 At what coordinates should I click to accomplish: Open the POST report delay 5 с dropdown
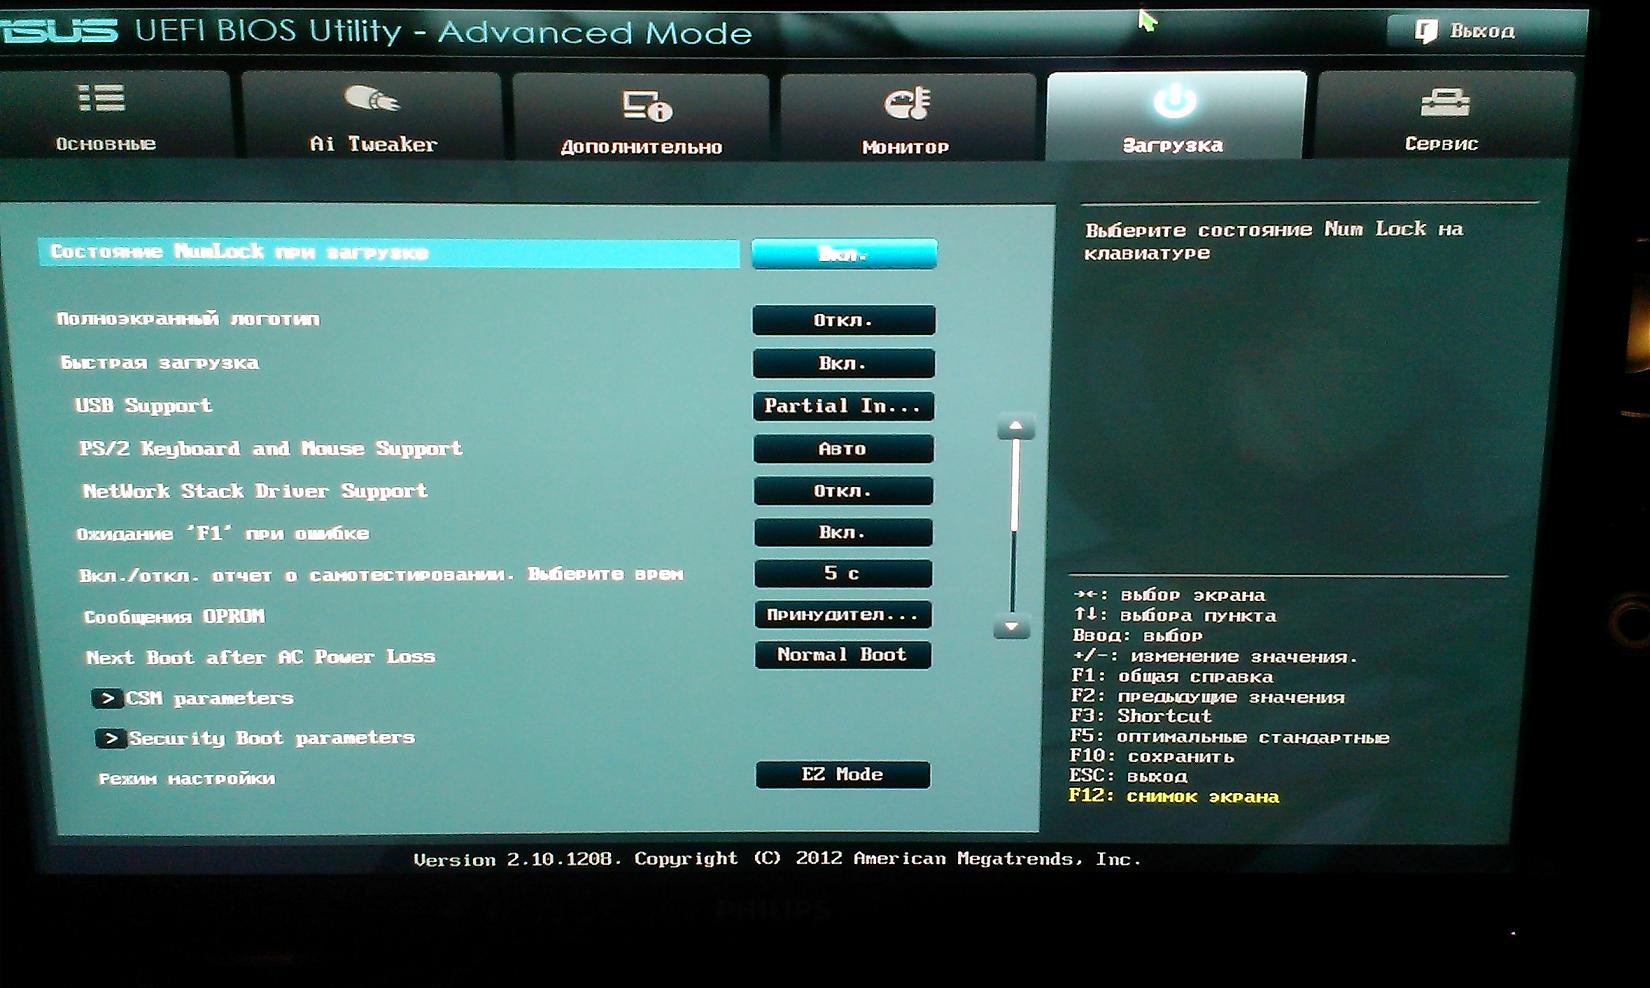pyautogui.click(x=843, y=573)
